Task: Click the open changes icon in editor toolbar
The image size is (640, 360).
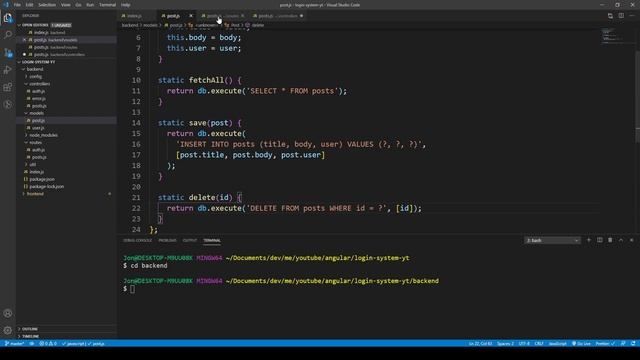Action: click(x=610, y=16)
